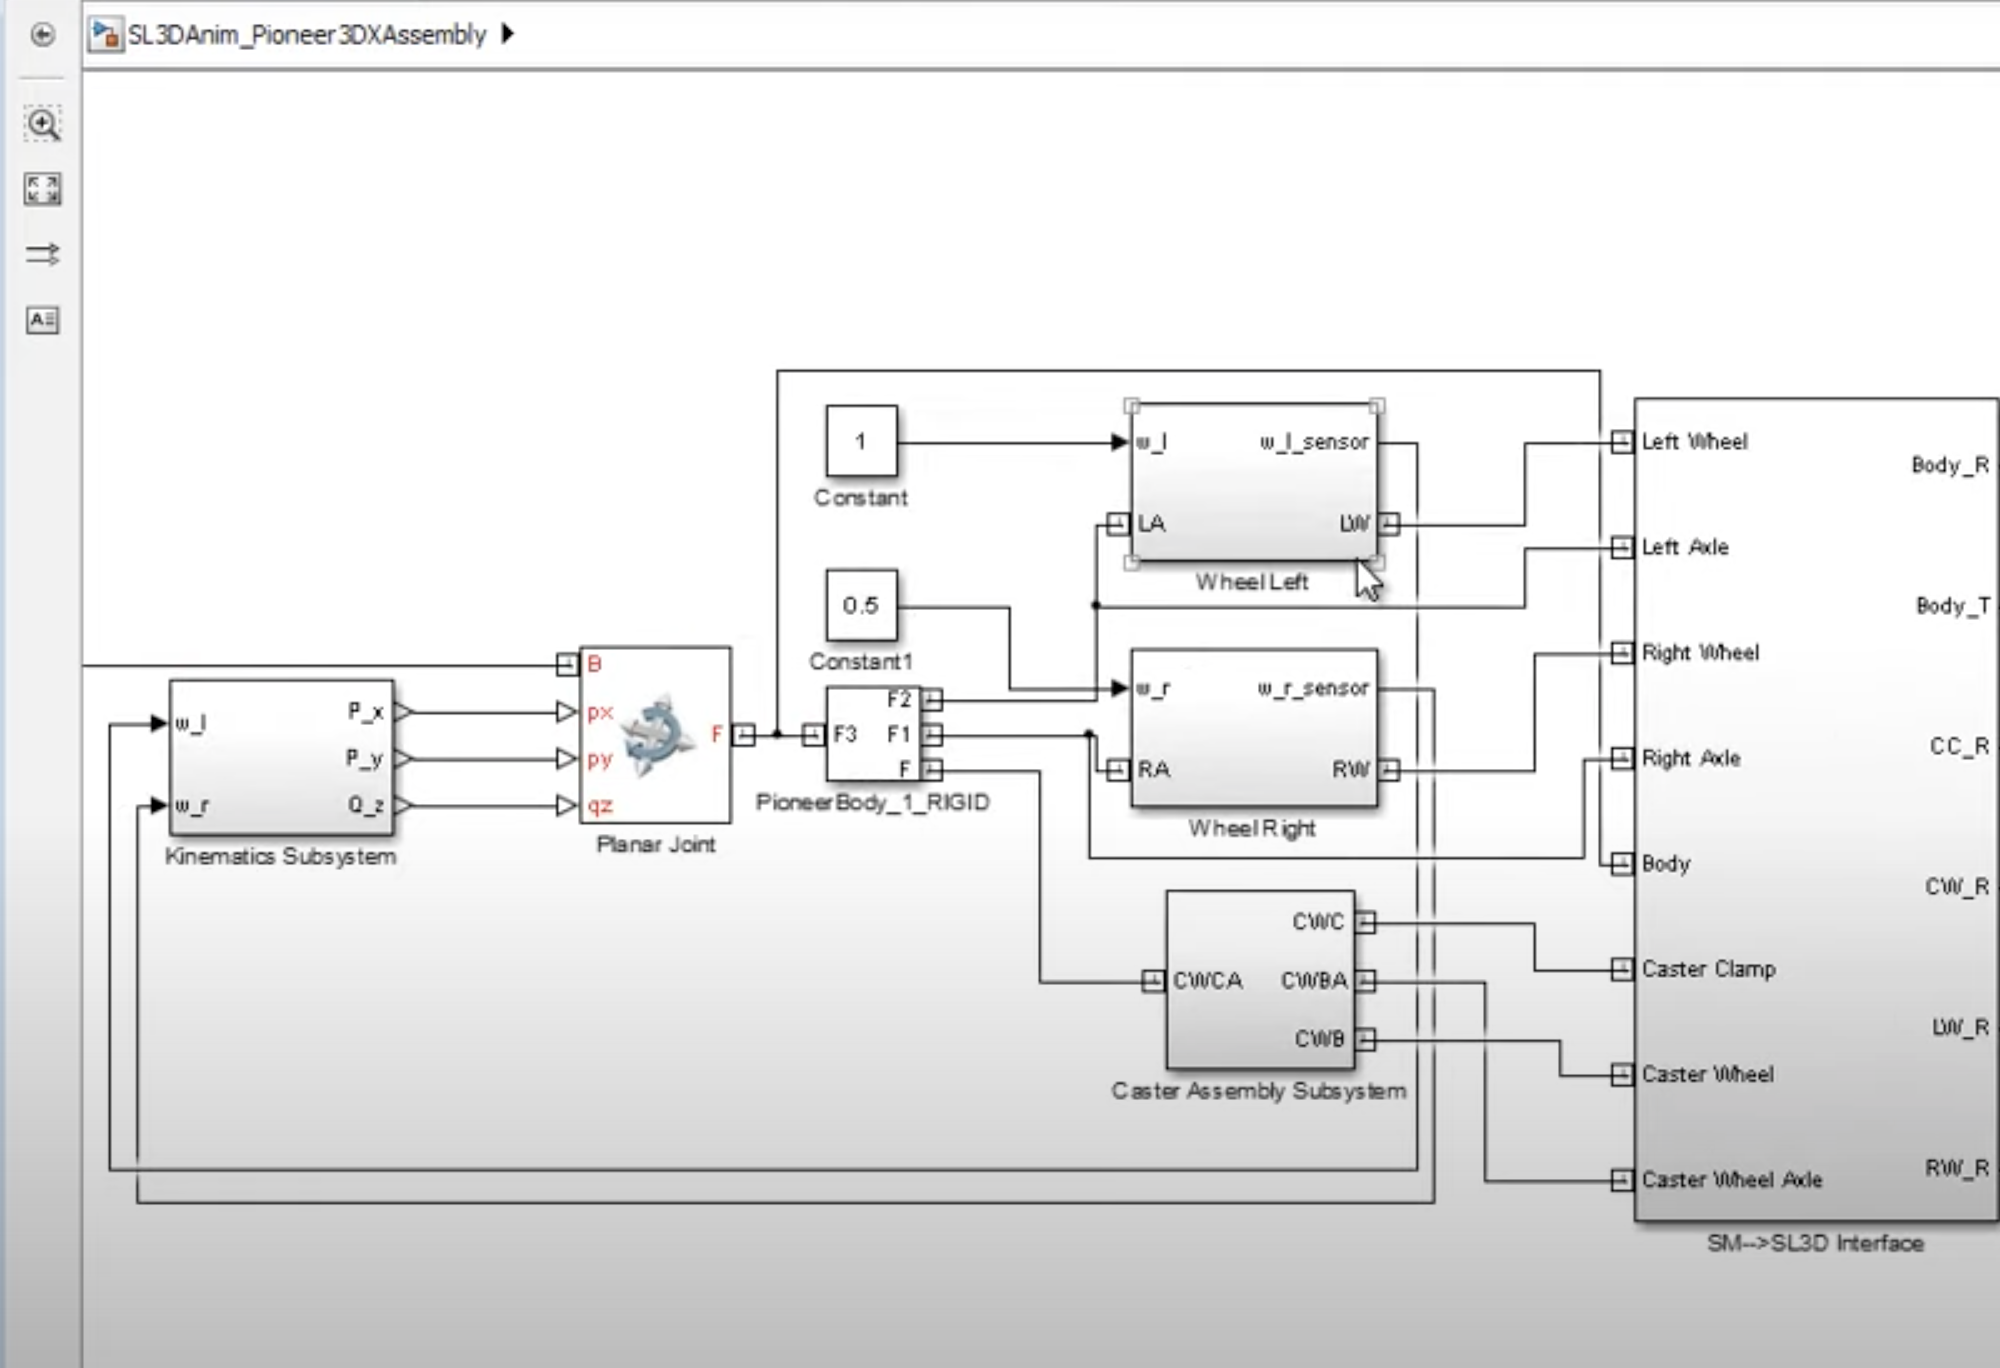Select the Constant block with value 1
Viewport: 2000px width, 1368px height.
tap(861, 441)
